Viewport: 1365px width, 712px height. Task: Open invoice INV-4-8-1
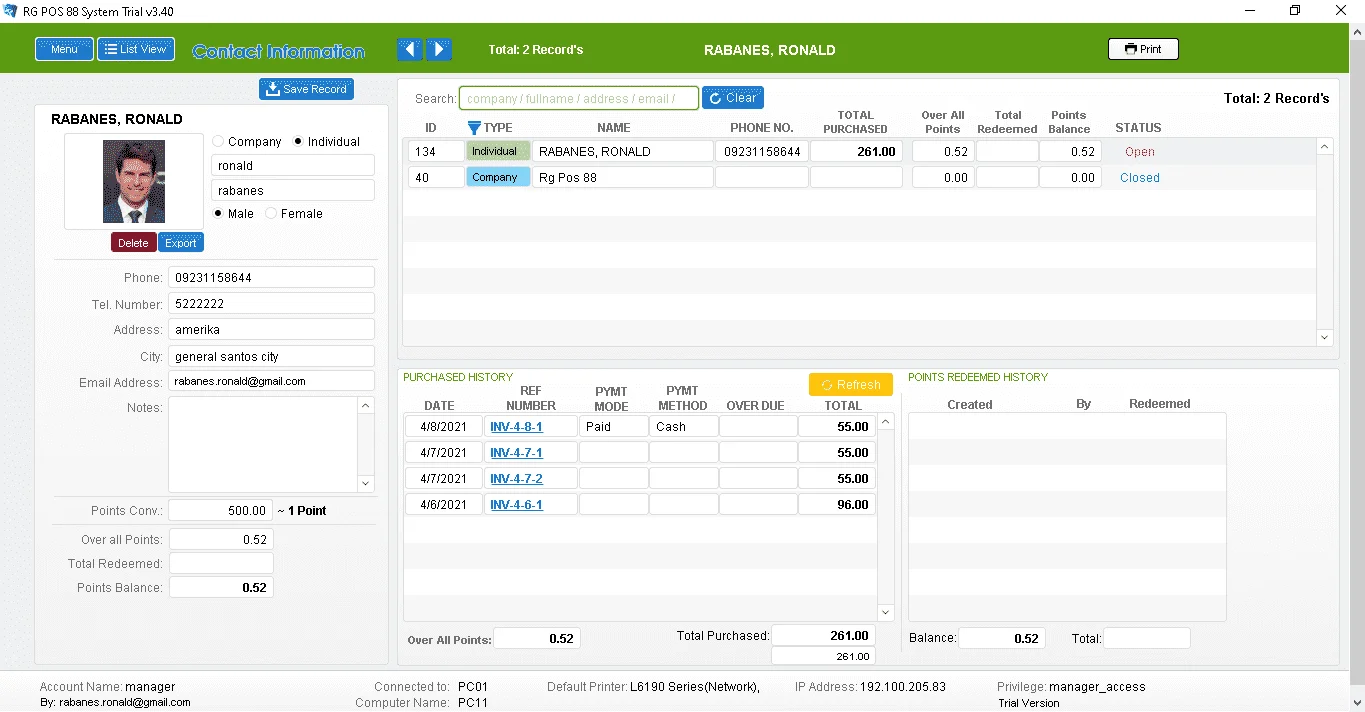point(516,427)
